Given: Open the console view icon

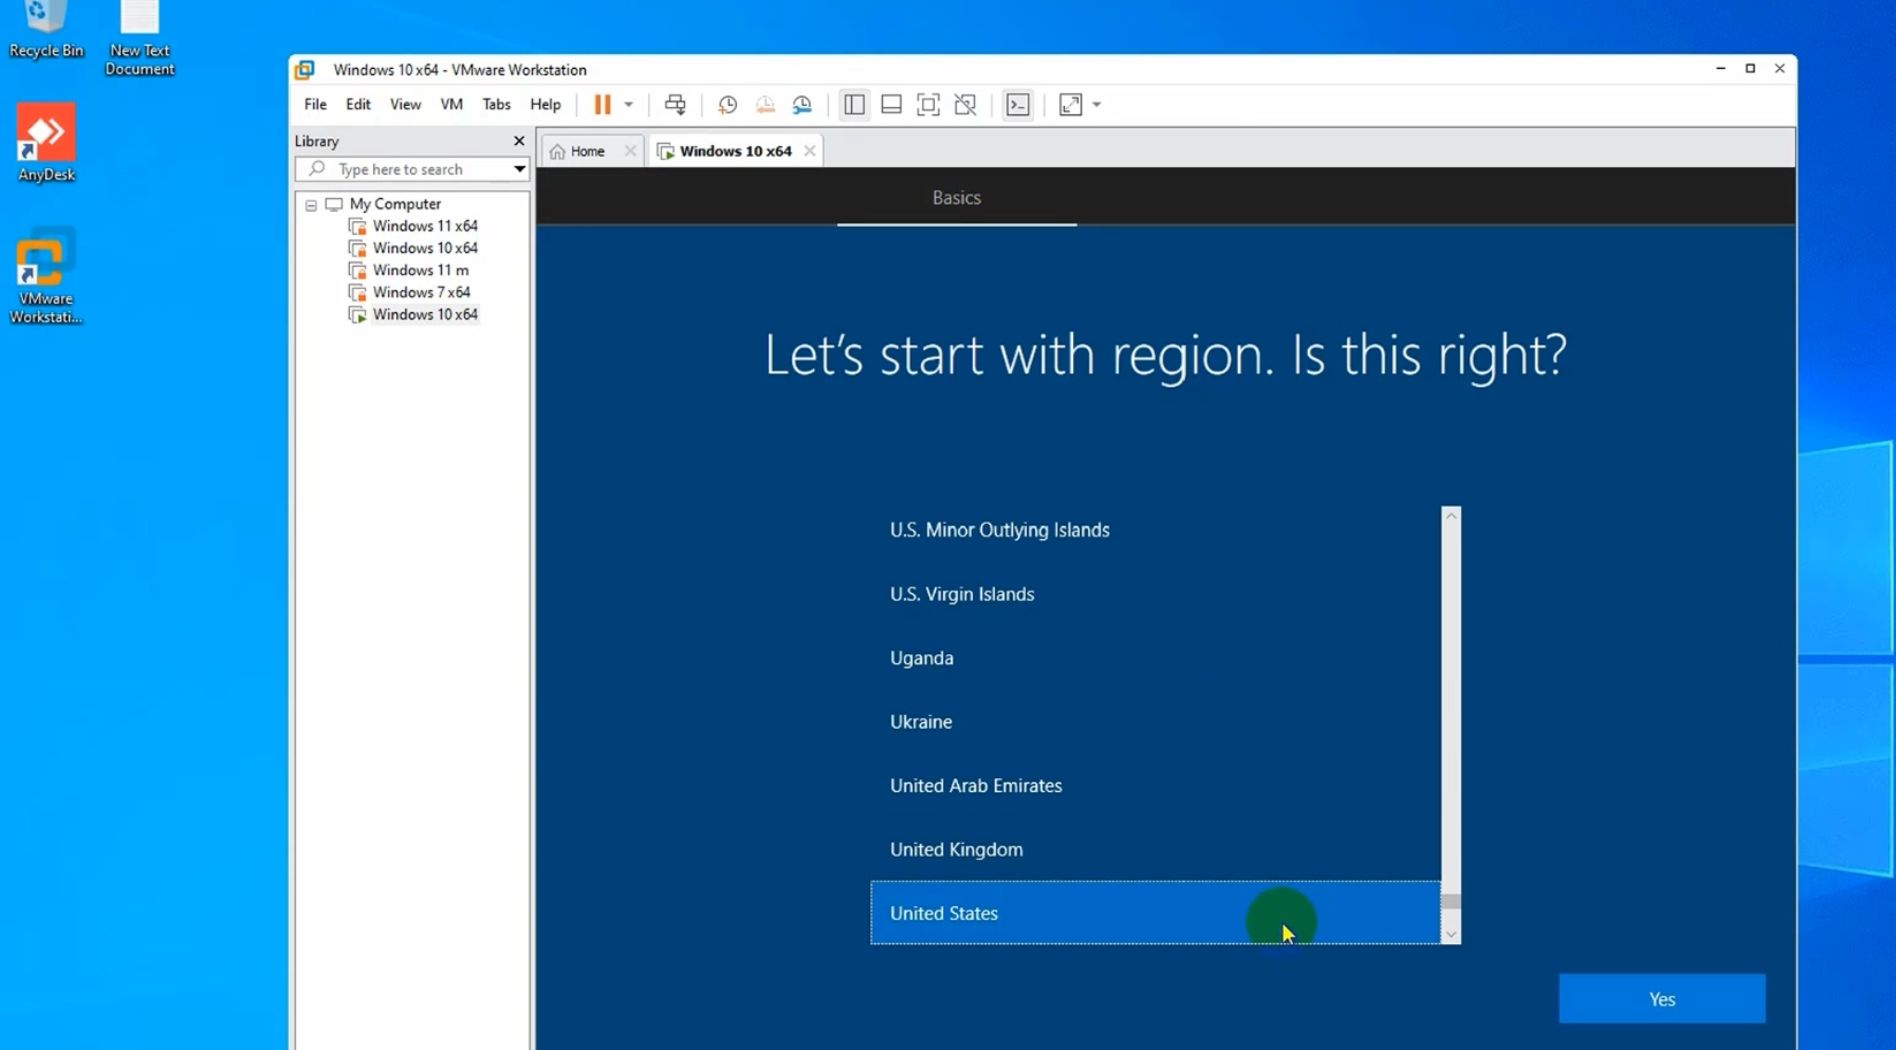Looking at the screenshot, I should click(x=1017, y=104).
